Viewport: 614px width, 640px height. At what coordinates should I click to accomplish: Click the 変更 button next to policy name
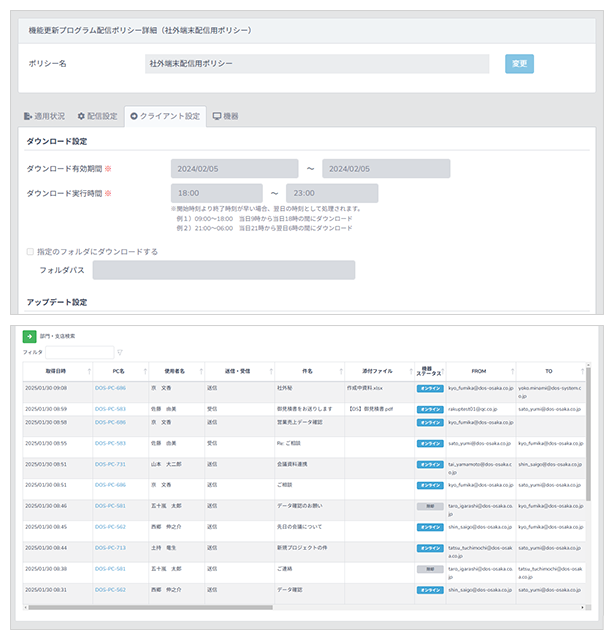point(519,64)
